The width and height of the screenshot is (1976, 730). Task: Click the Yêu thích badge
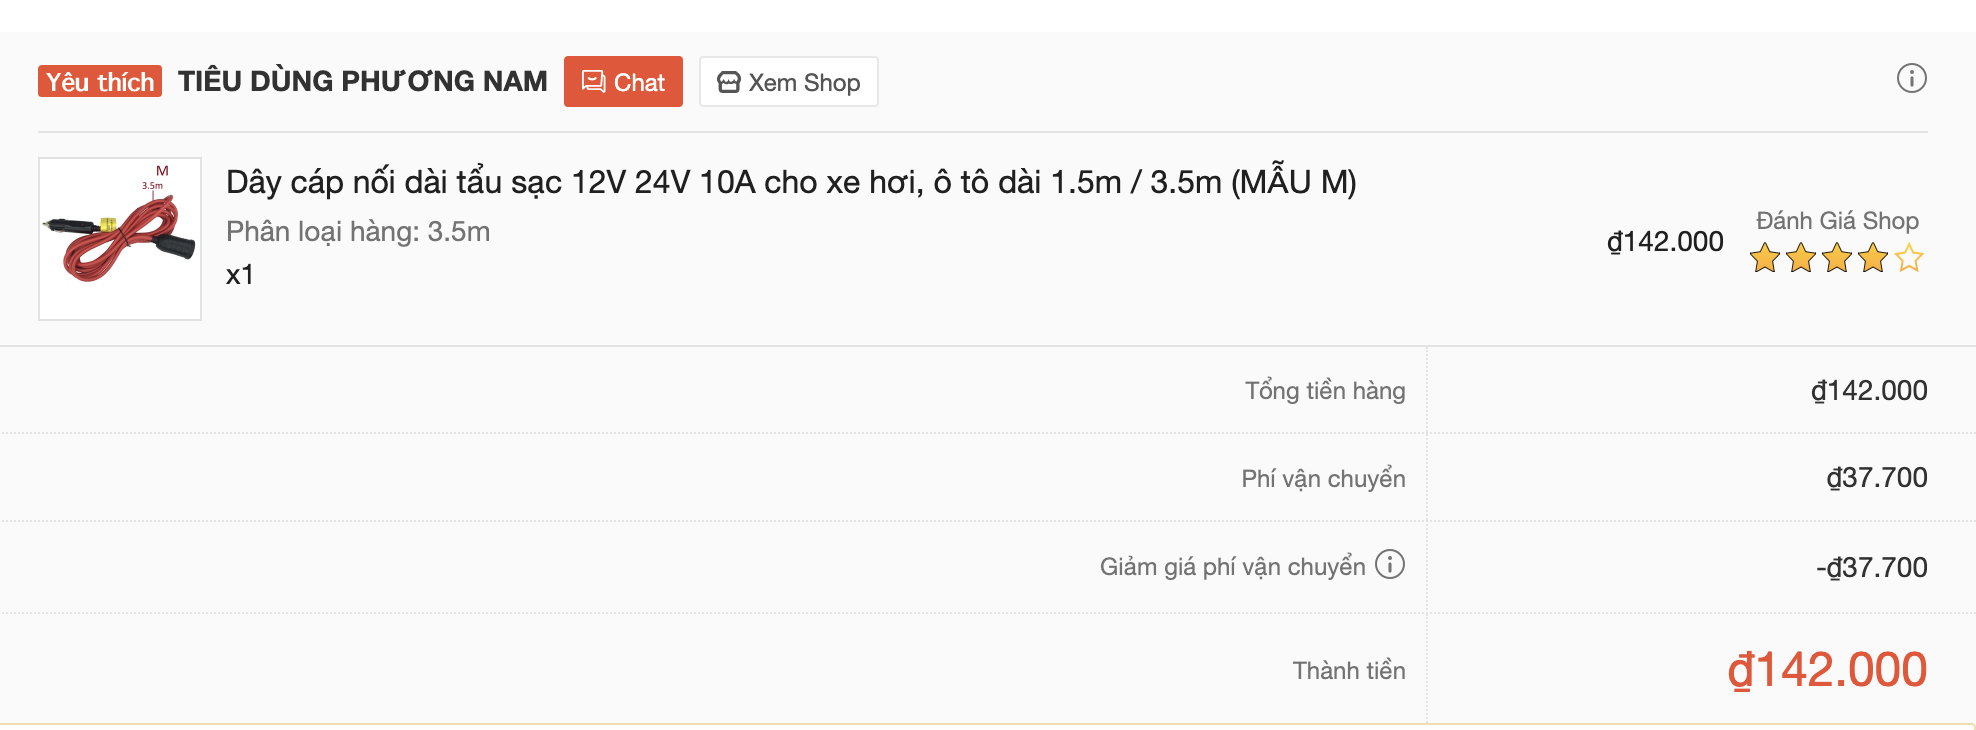(100, 82)
